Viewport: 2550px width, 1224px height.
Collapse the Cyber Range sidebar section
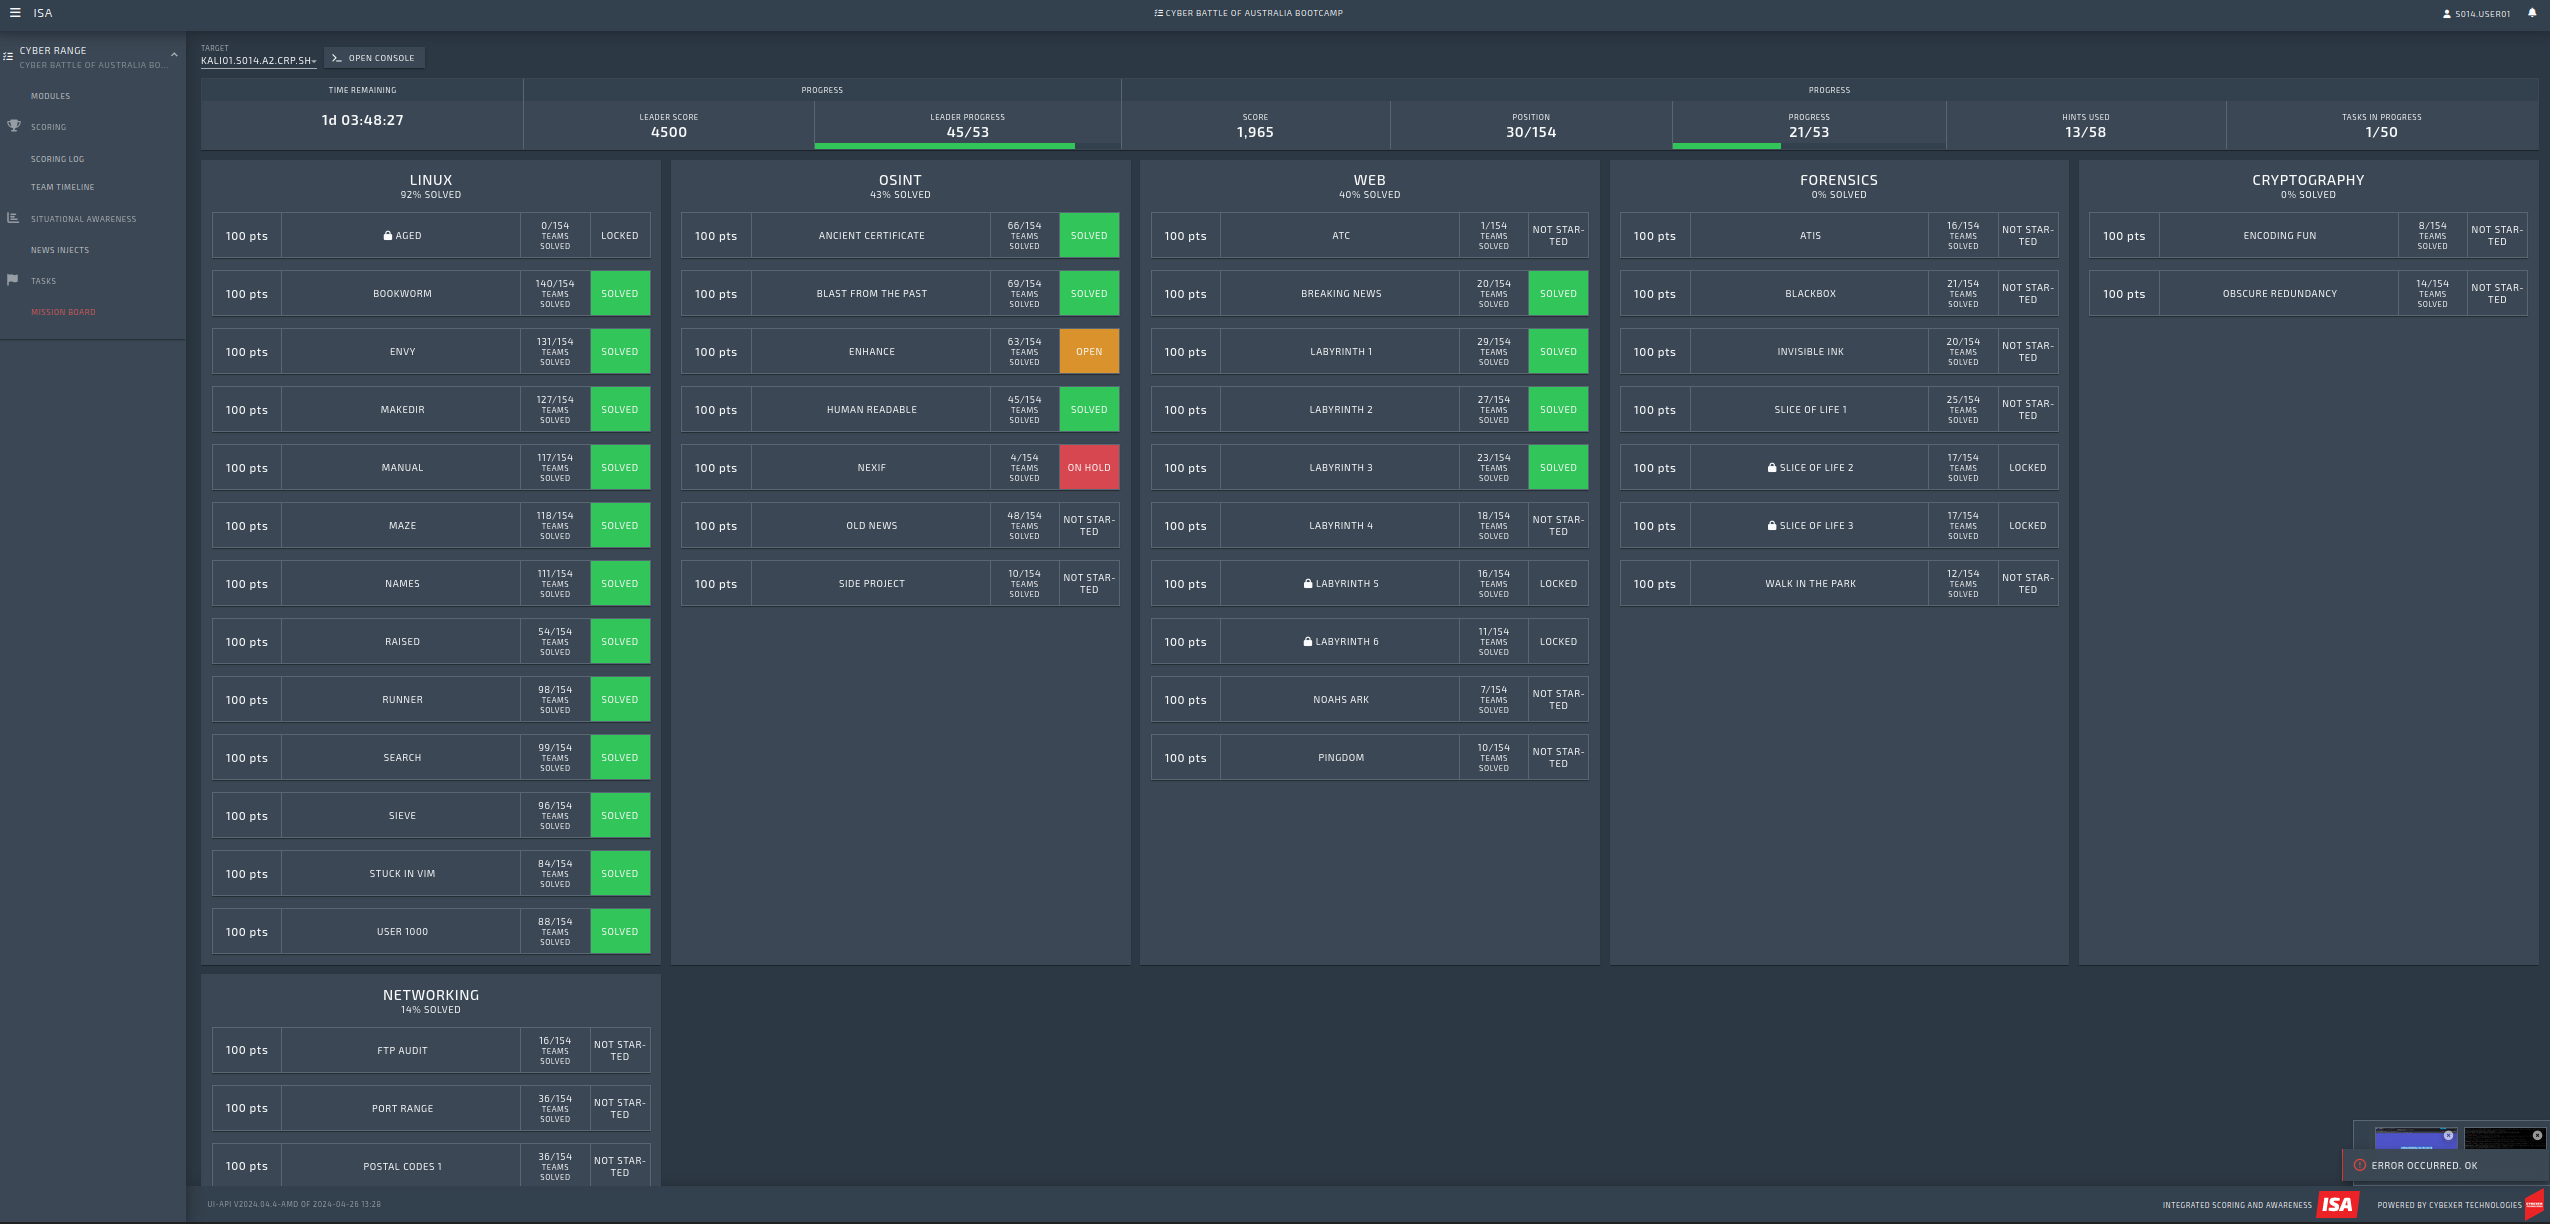(174, 55)
